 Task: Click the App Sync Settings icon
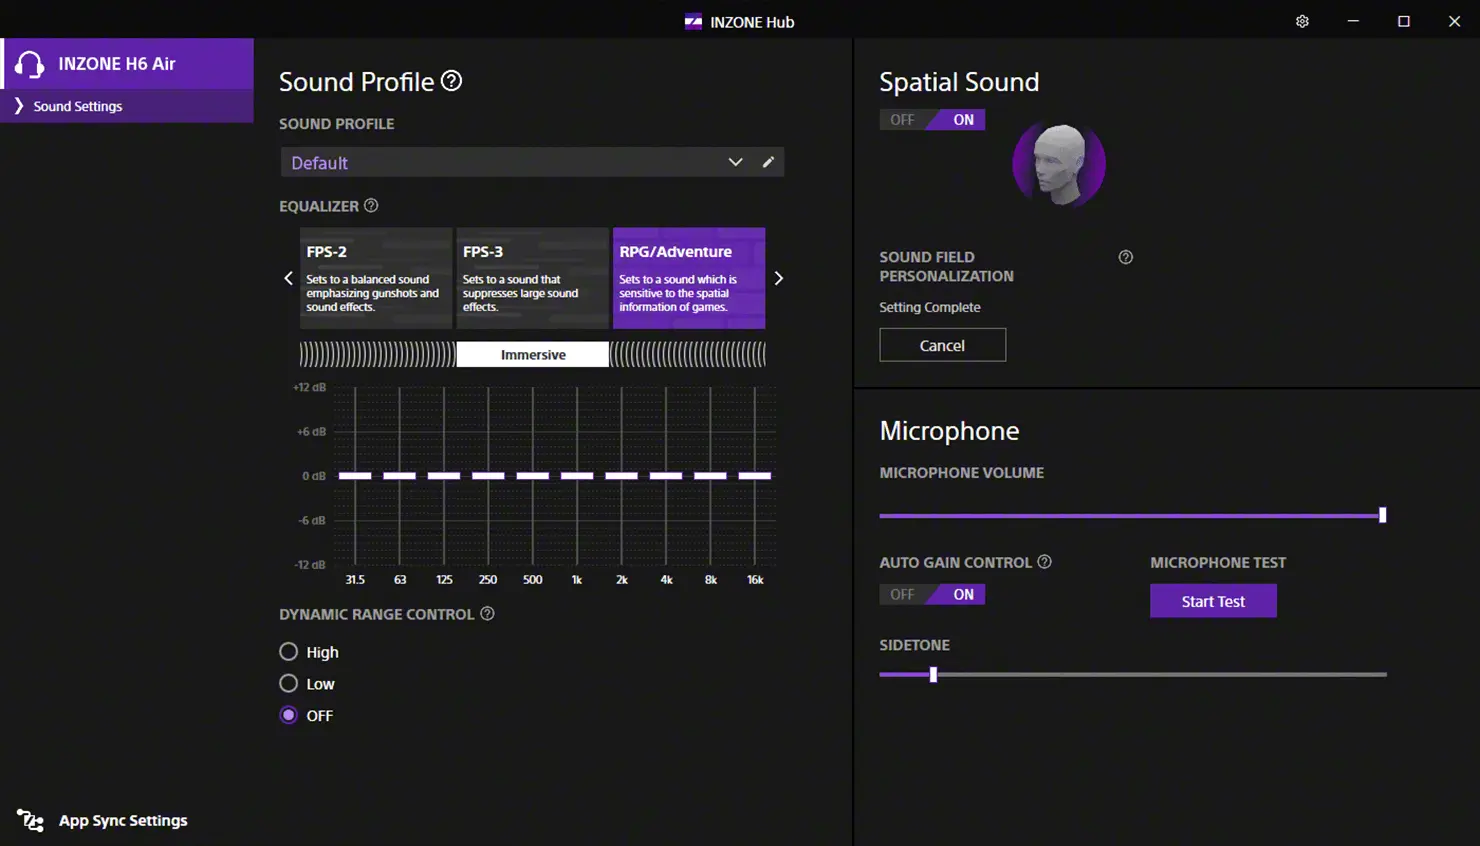30,821
